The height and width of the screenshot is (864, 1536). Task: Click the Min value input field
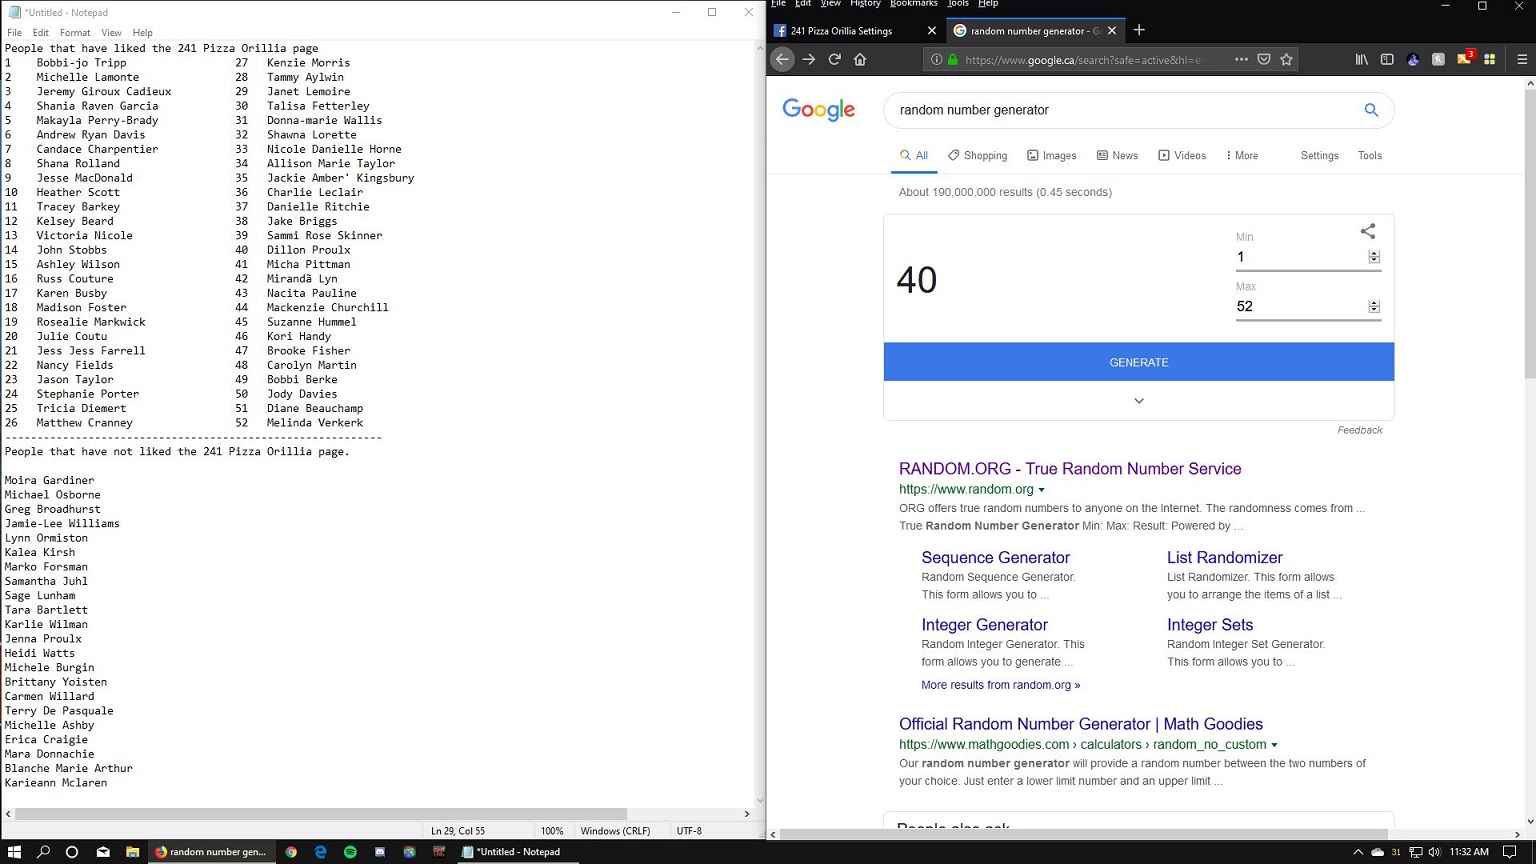tap(1300, 257)
